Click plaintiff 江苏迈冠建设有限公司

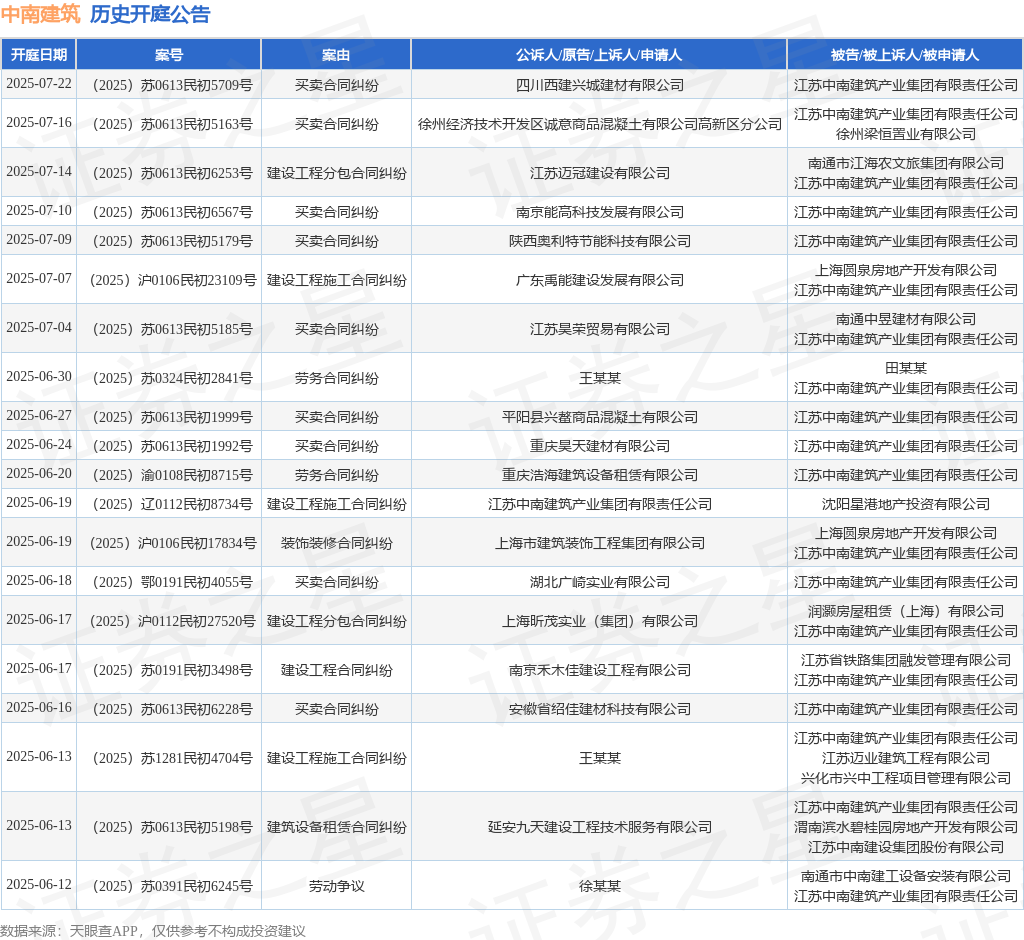point(600,173)
